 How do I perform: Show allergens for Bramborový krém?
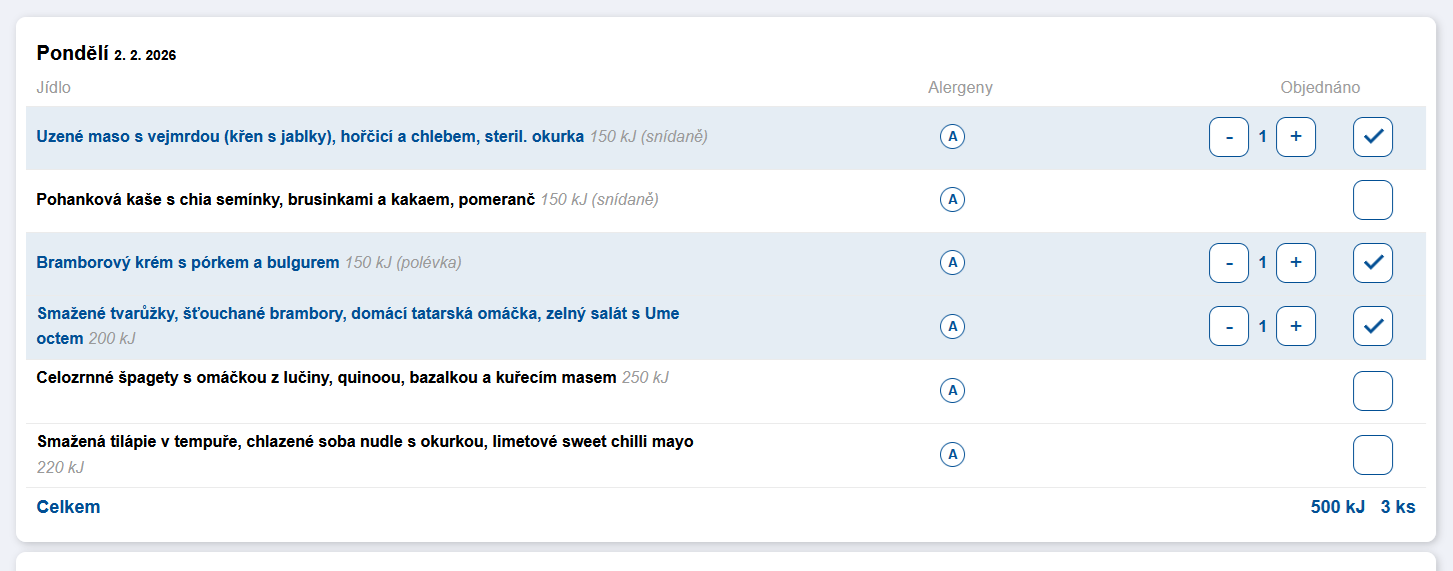point(952,263)
